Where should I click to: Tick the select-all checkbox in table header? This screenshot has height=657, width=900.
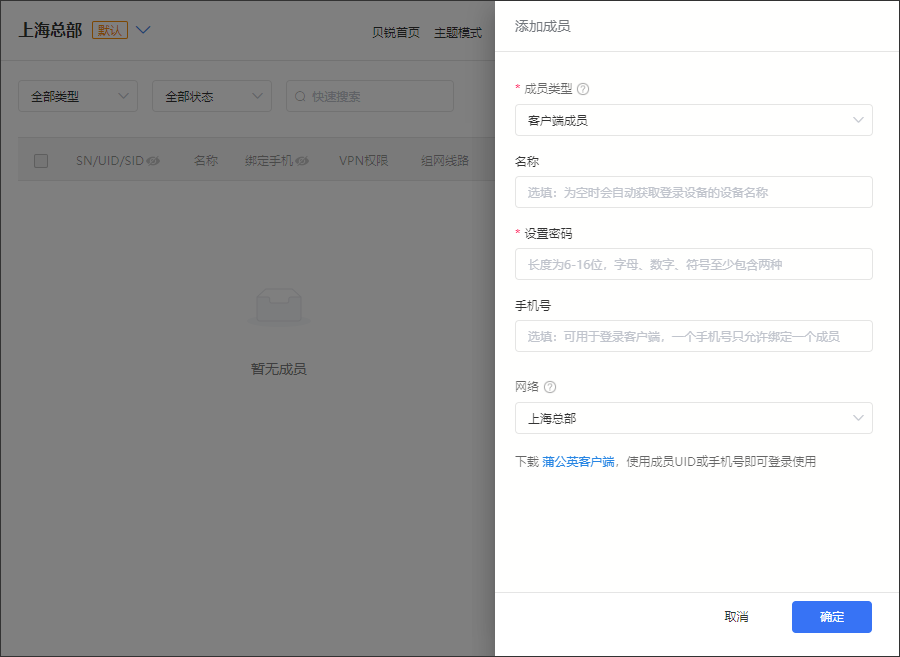41,161
